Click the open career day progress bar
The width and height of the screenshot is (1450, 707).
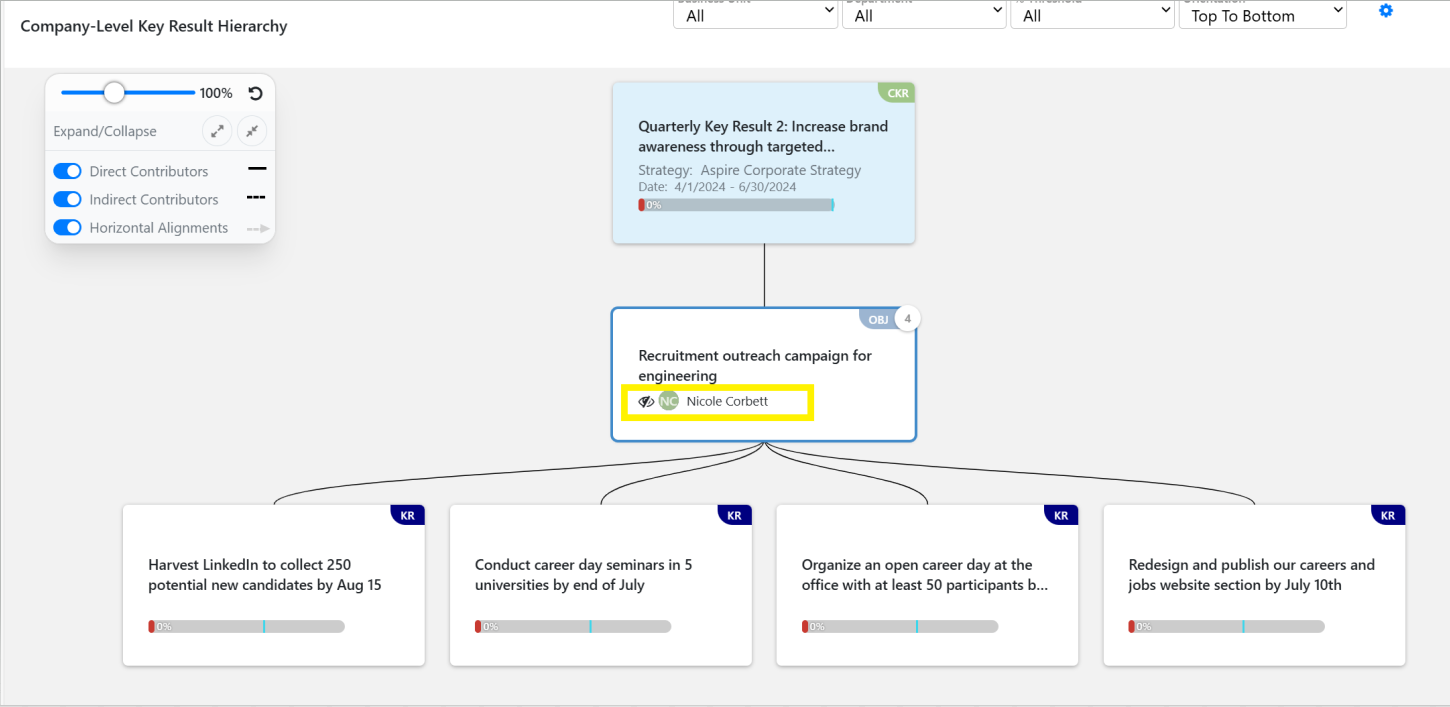[900, 626]
